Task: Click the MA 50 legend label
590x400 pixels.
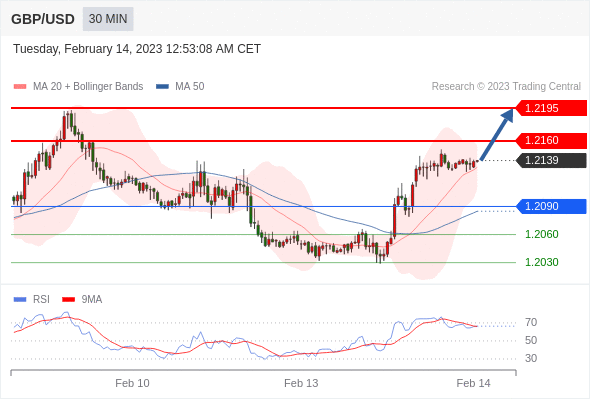Action: coord(190,87)
